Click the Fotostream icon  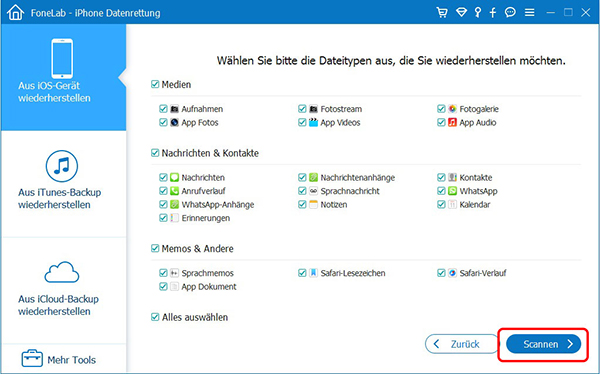(313, 109)
